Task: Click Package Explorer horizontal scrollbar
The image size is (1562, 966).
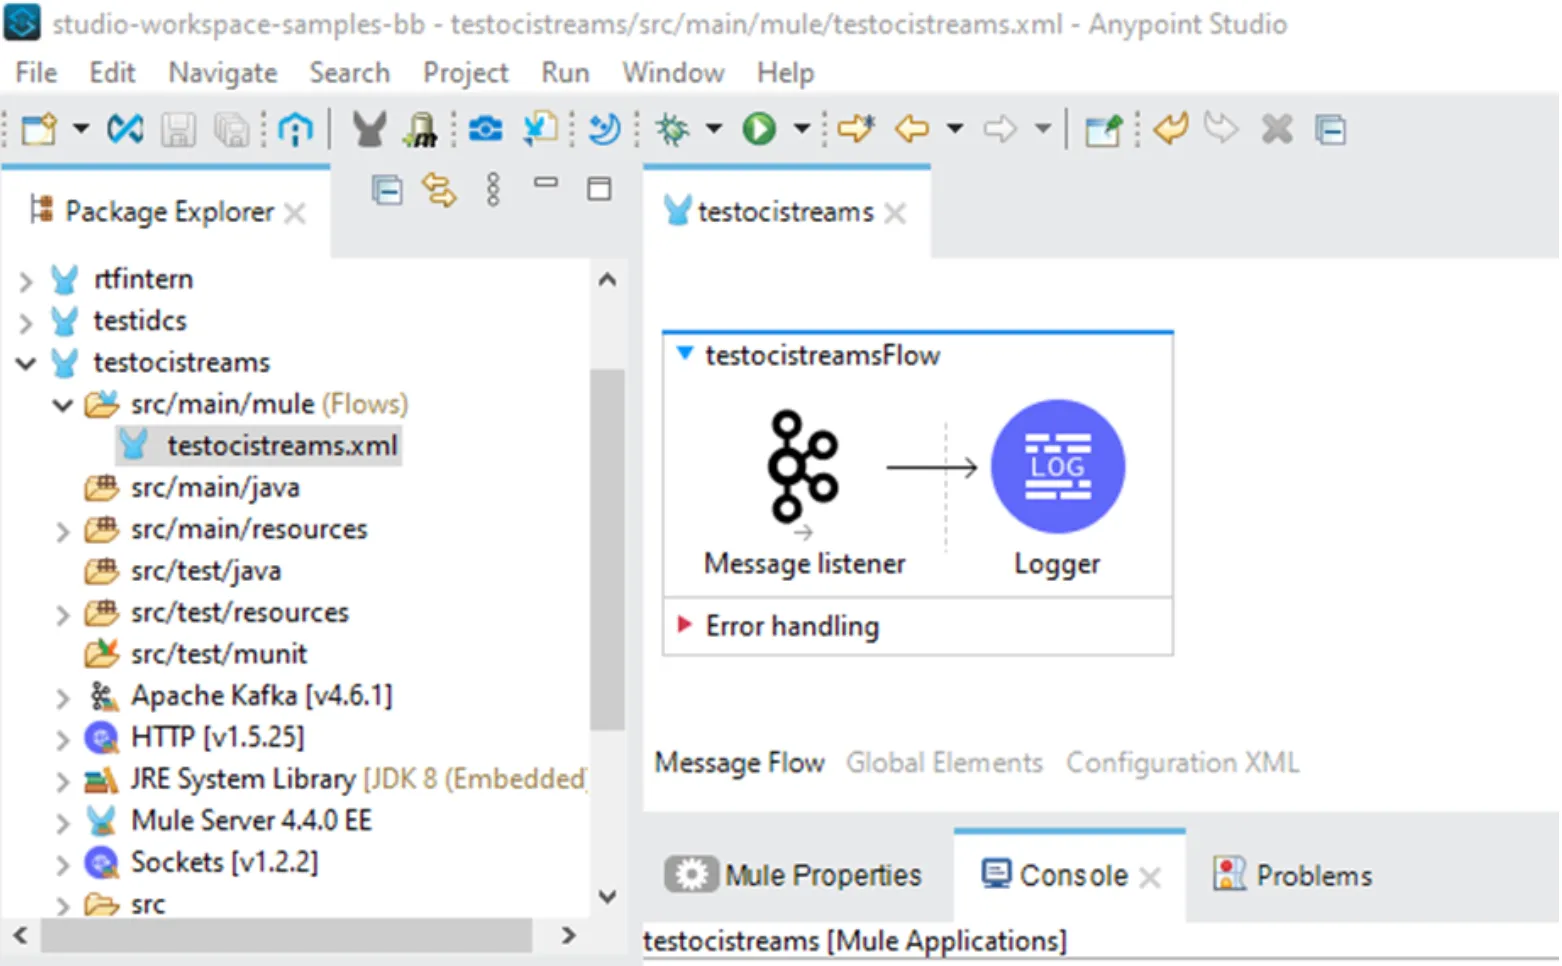Action: click(x=286, y=936)
